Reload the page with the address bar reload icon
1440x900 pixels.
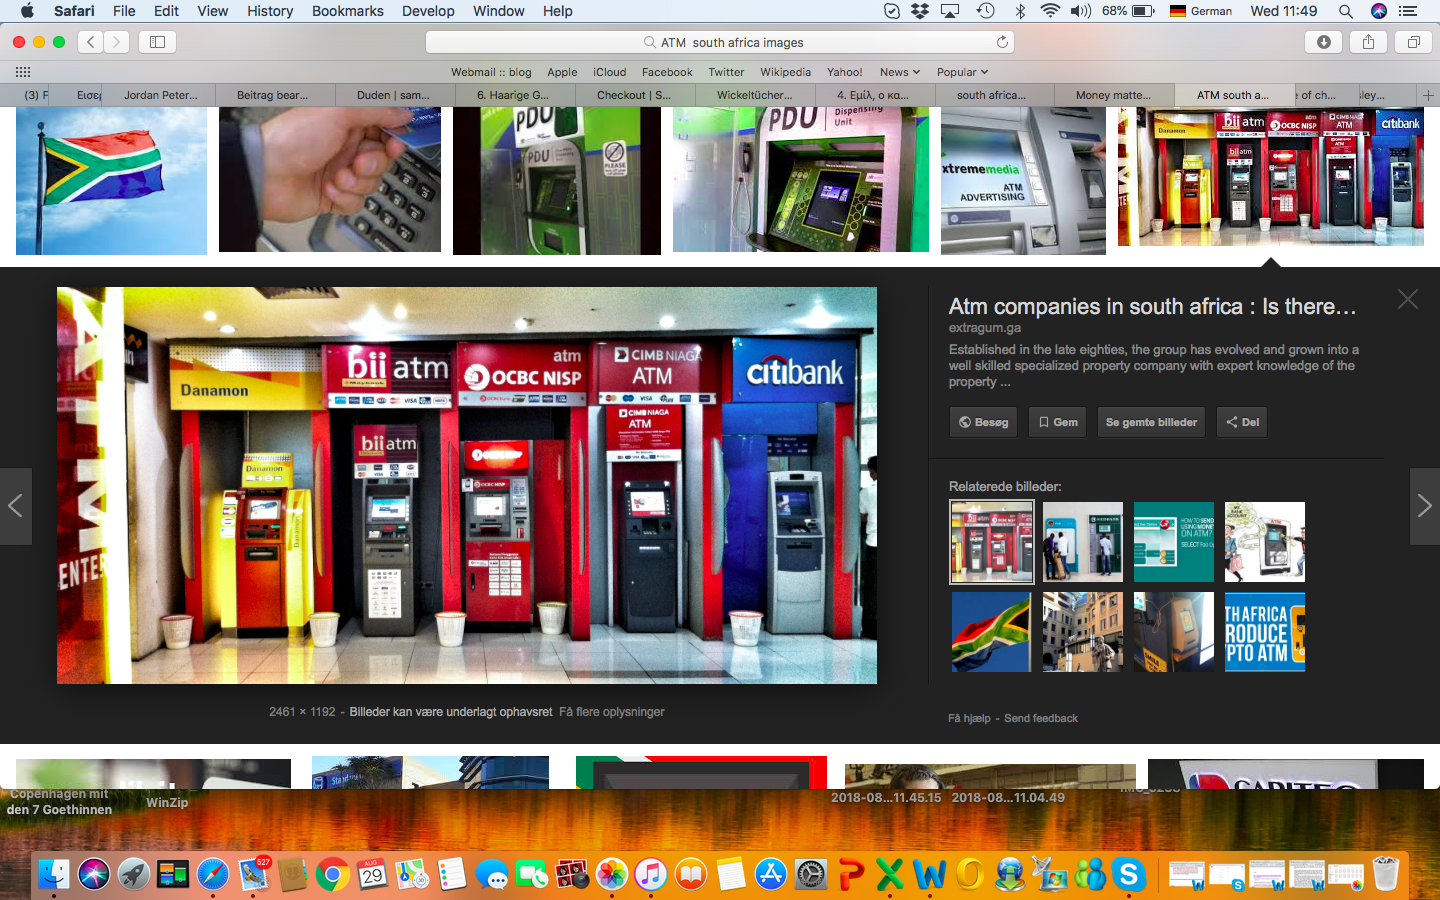point(1002,42)
